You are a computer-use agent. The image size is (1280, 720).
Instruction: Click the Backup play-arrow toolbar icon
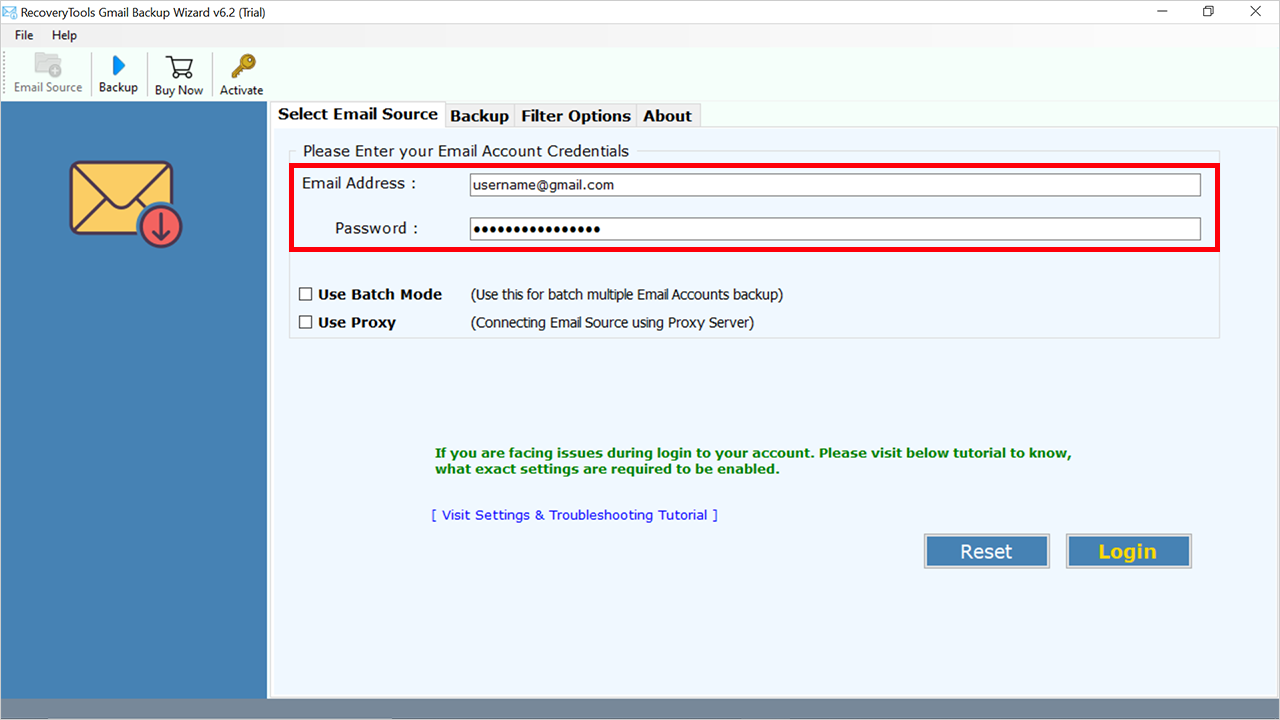[x=118, y=70]
